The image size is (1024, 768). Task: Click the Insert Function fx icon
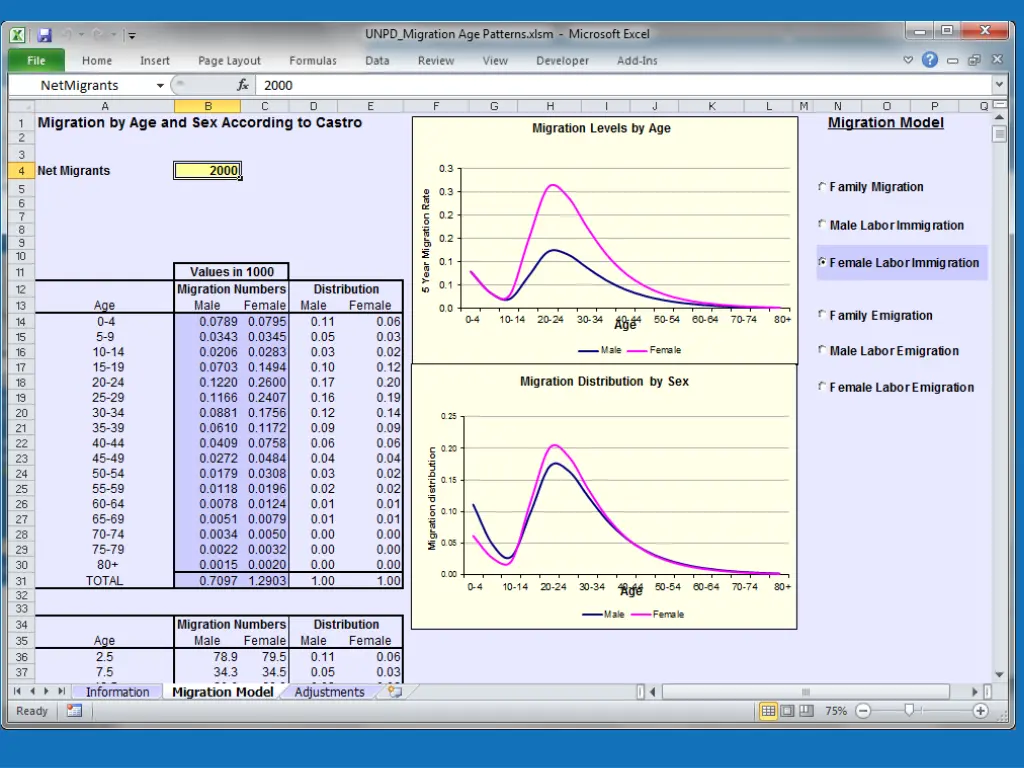[x=242, y=86]
